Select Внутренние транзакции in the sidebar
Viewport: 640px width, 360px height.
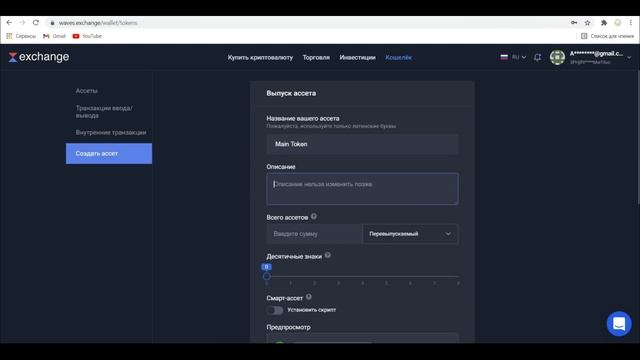111,133
